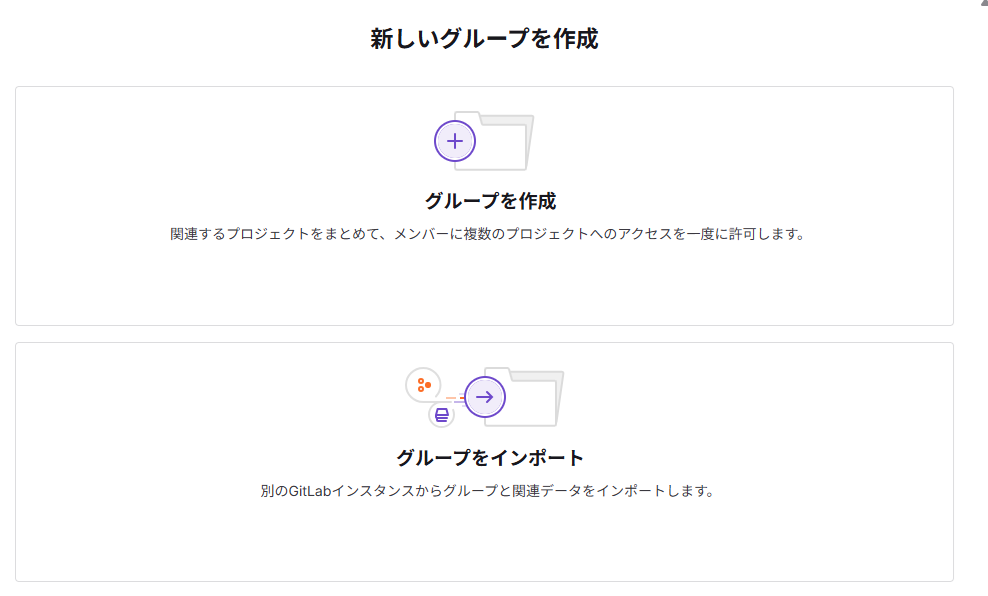Open the グループをインポート card heading
This screenshot has height=596, width=988.
tap(490, 458)
